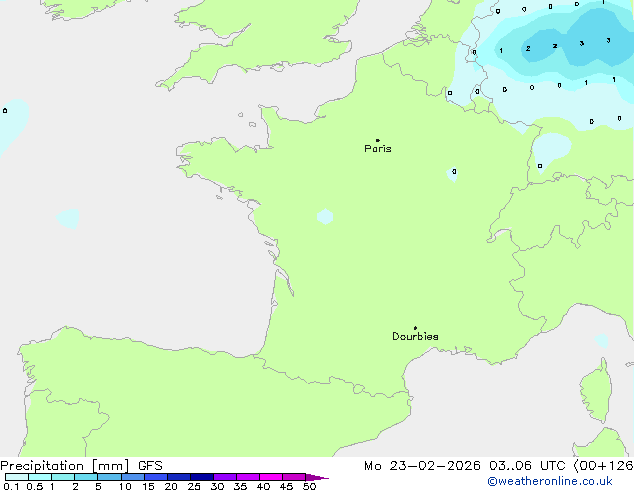Click the legend swatch between 40 and 45
Screen dimensions: 634x490
click(271, 477)
